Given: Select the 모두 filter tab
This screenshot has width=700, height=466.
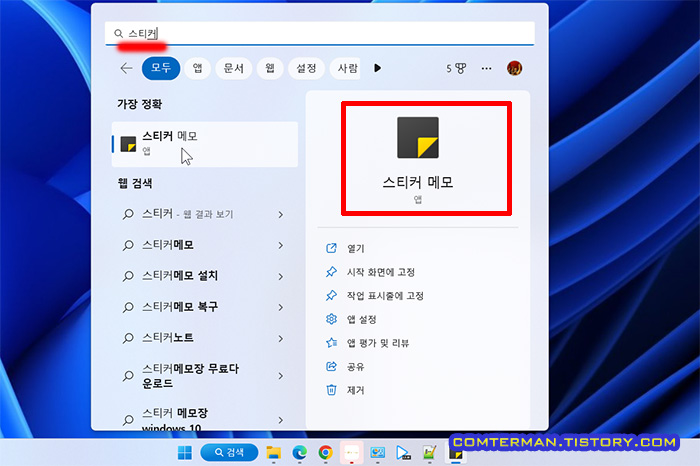Looking at the screenshot, I should [161, 68].
